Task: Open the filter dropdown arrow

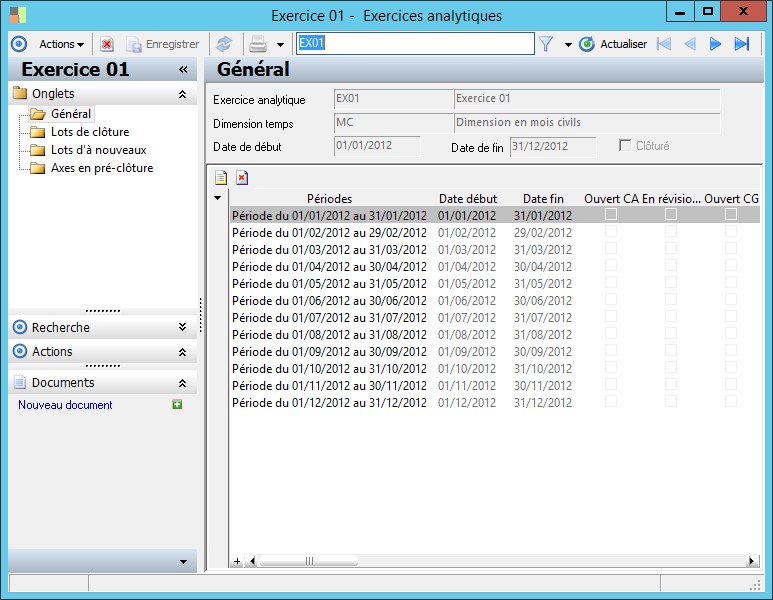Action: [568, 45]
